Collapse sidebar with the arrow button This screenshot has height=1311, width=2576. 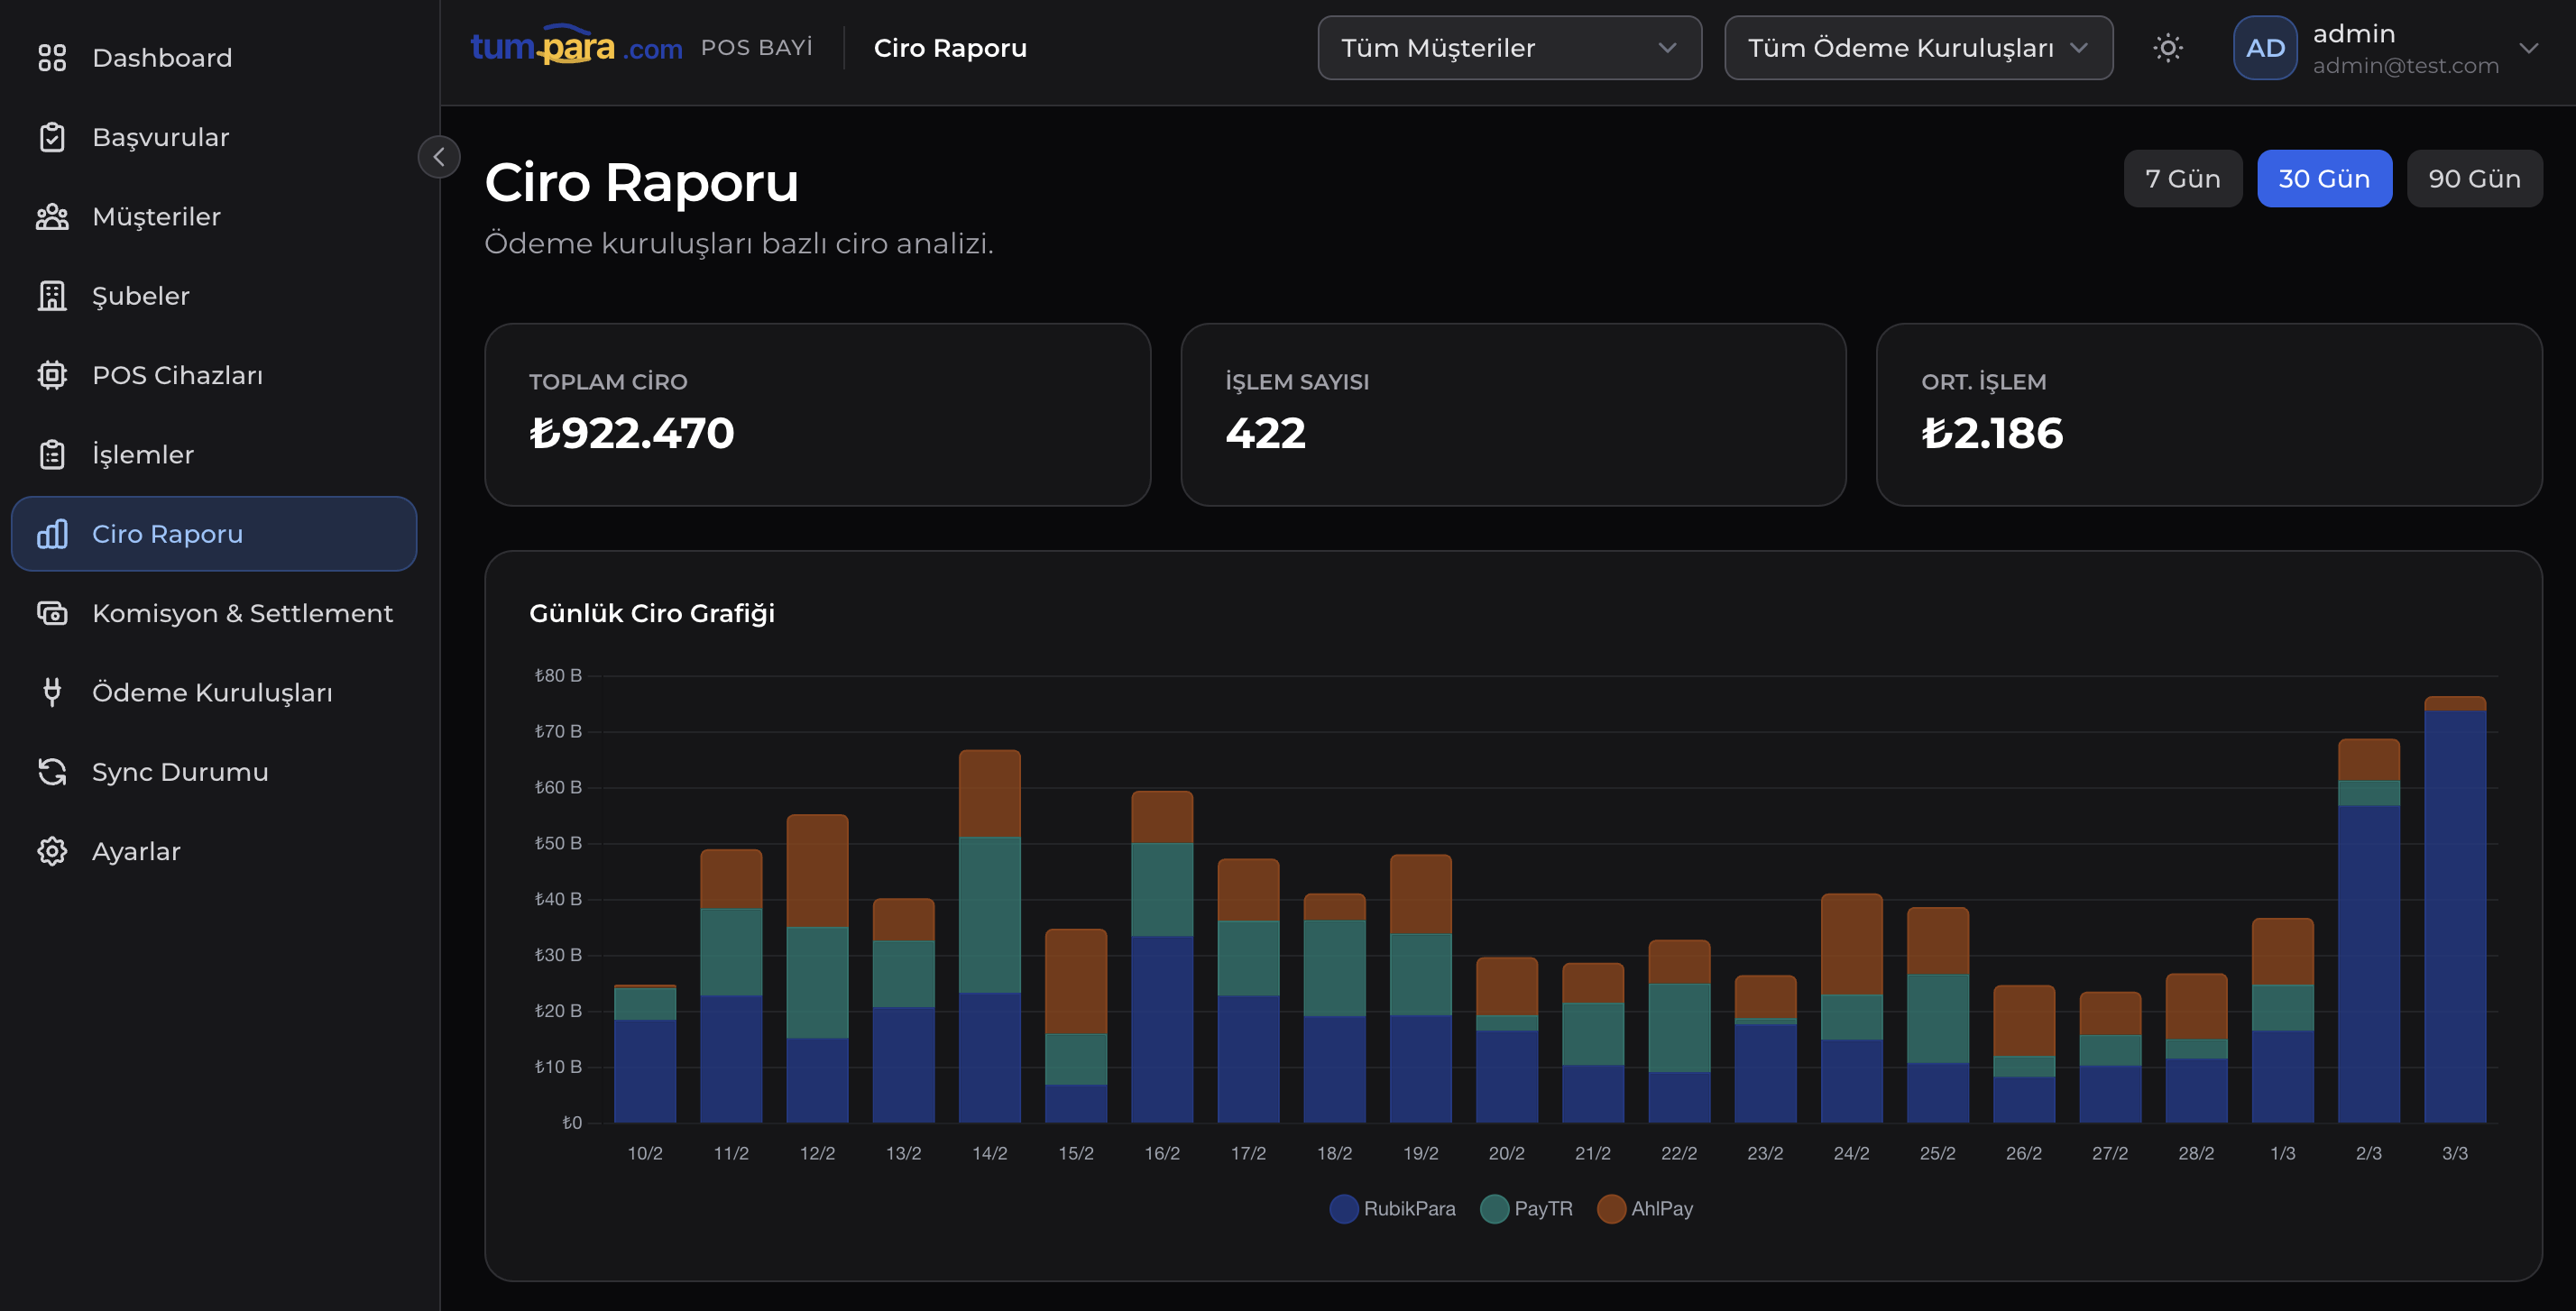coord(439,157)
